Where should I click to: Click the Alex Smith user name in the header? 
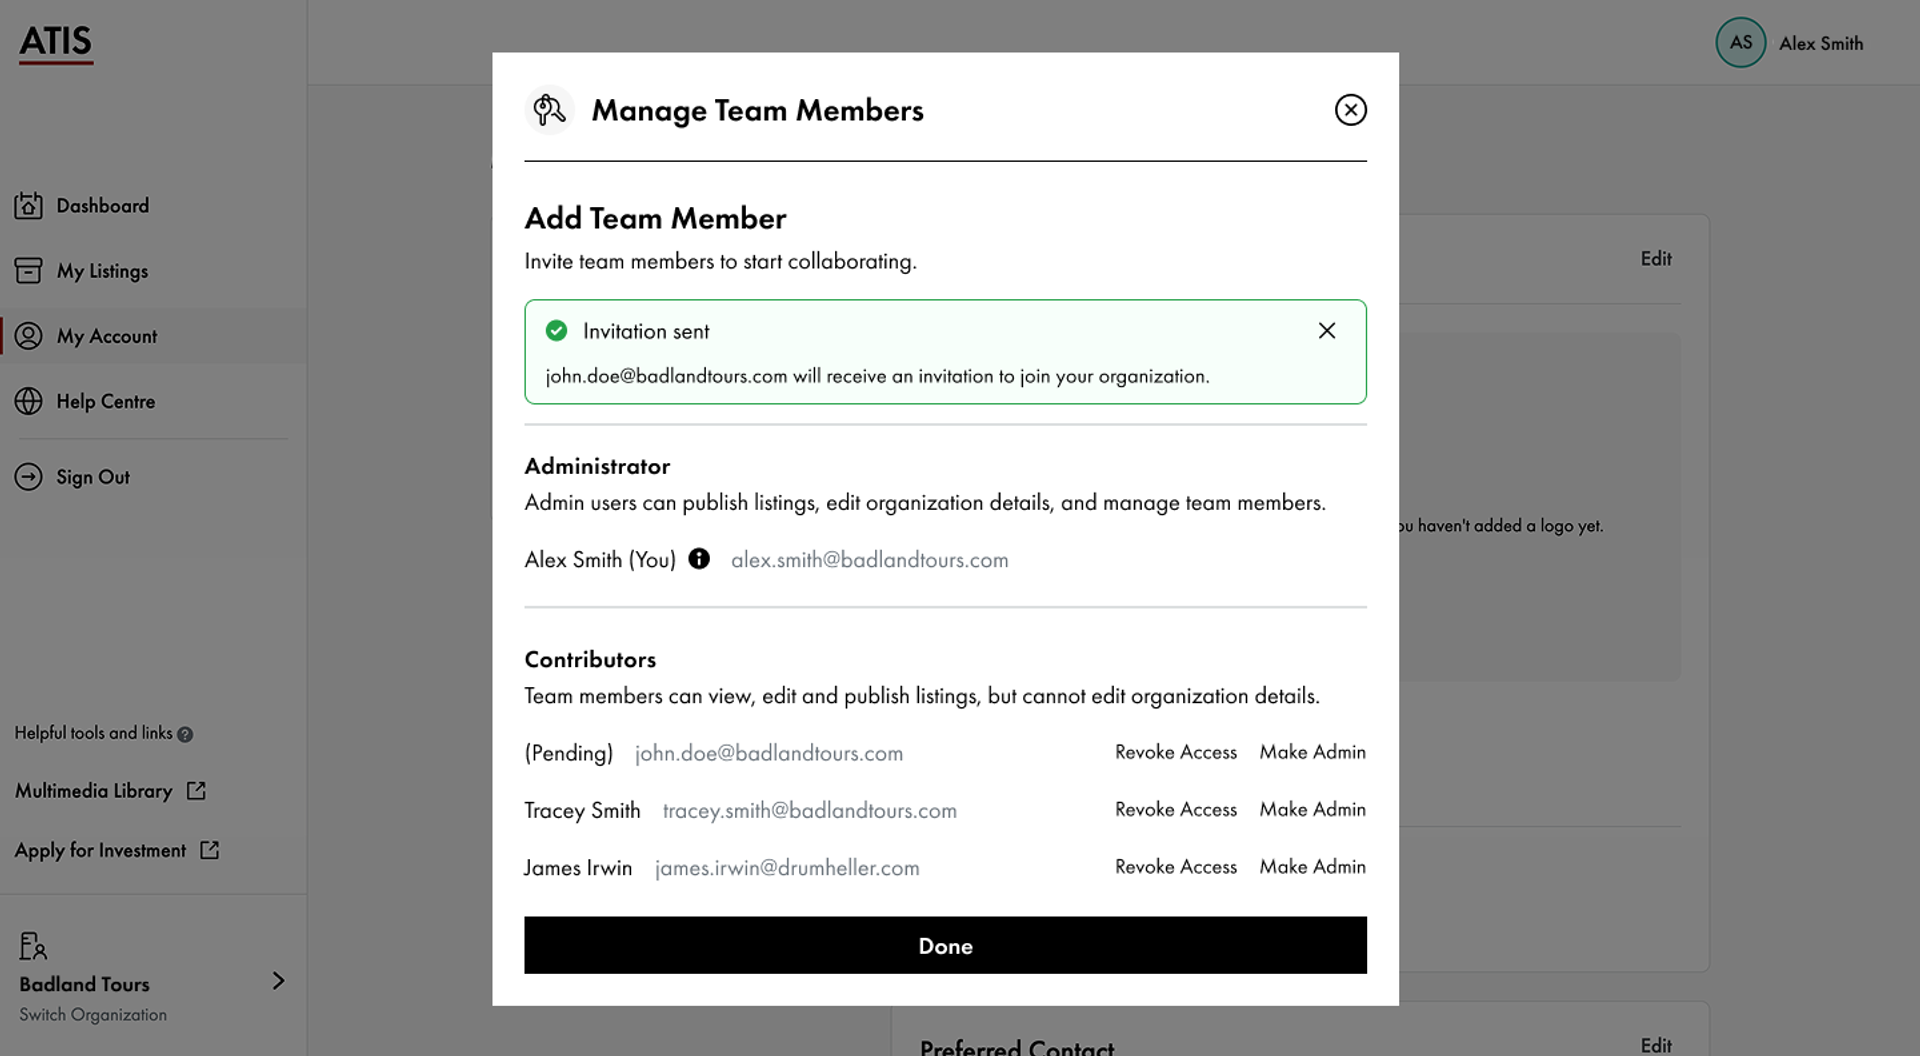point(1821,43)
